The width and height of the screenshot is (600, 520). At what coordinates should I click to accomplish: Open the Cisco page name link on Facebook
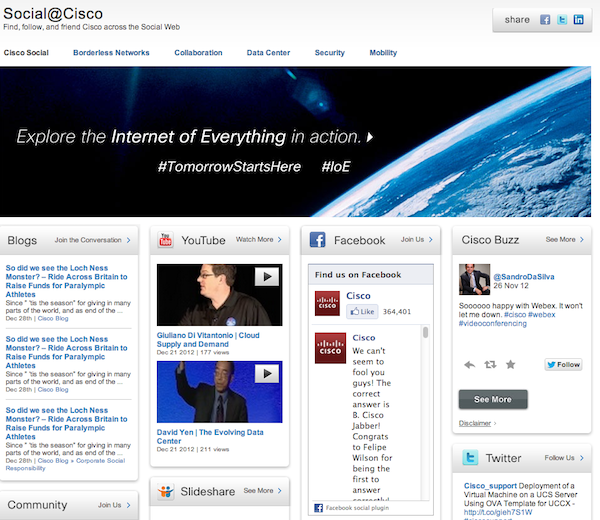[x=358, y=296]
